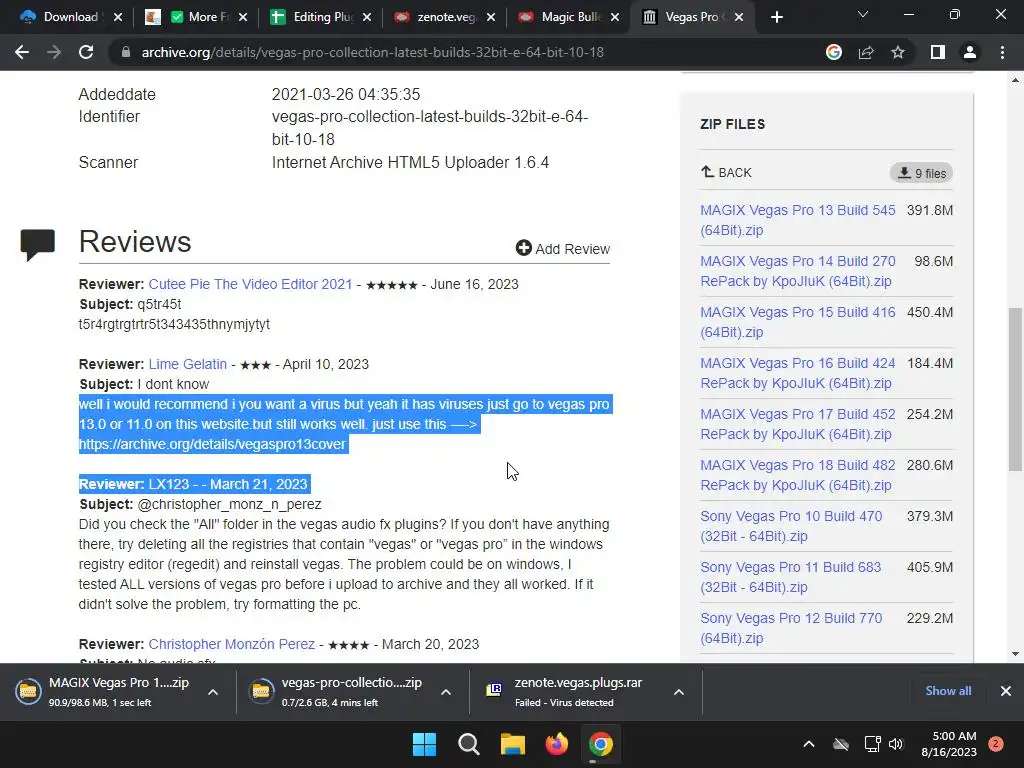Close the downloads bar

point(1006,691)
